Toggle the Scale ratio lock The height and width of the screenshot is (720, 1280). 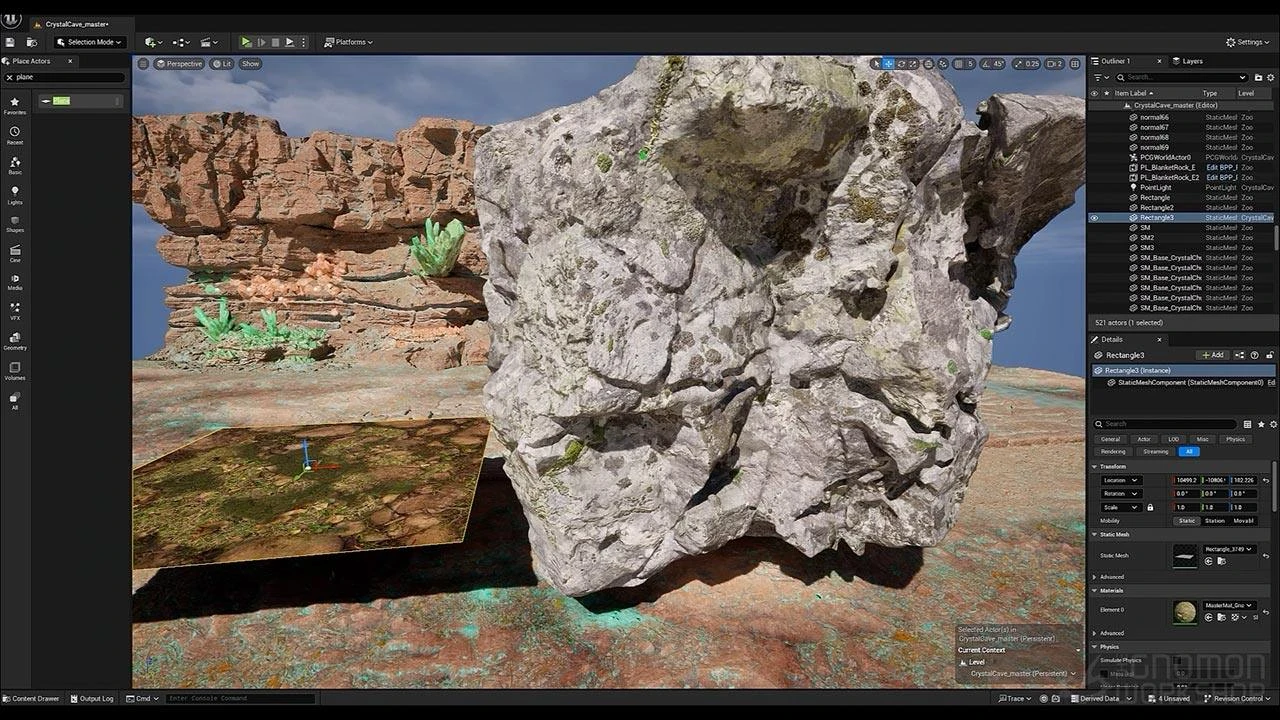click(x=1150, y=507)
